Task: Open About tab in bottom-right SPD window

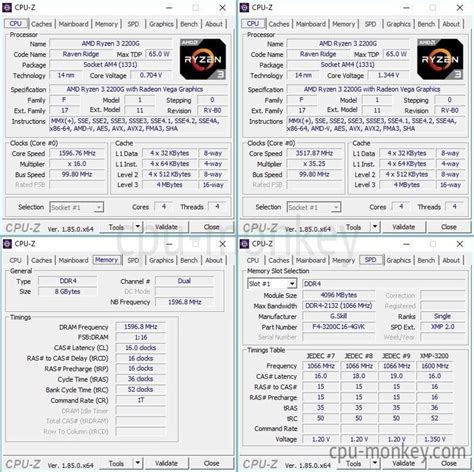Action: pyautogui.click(x=451, y=260)
